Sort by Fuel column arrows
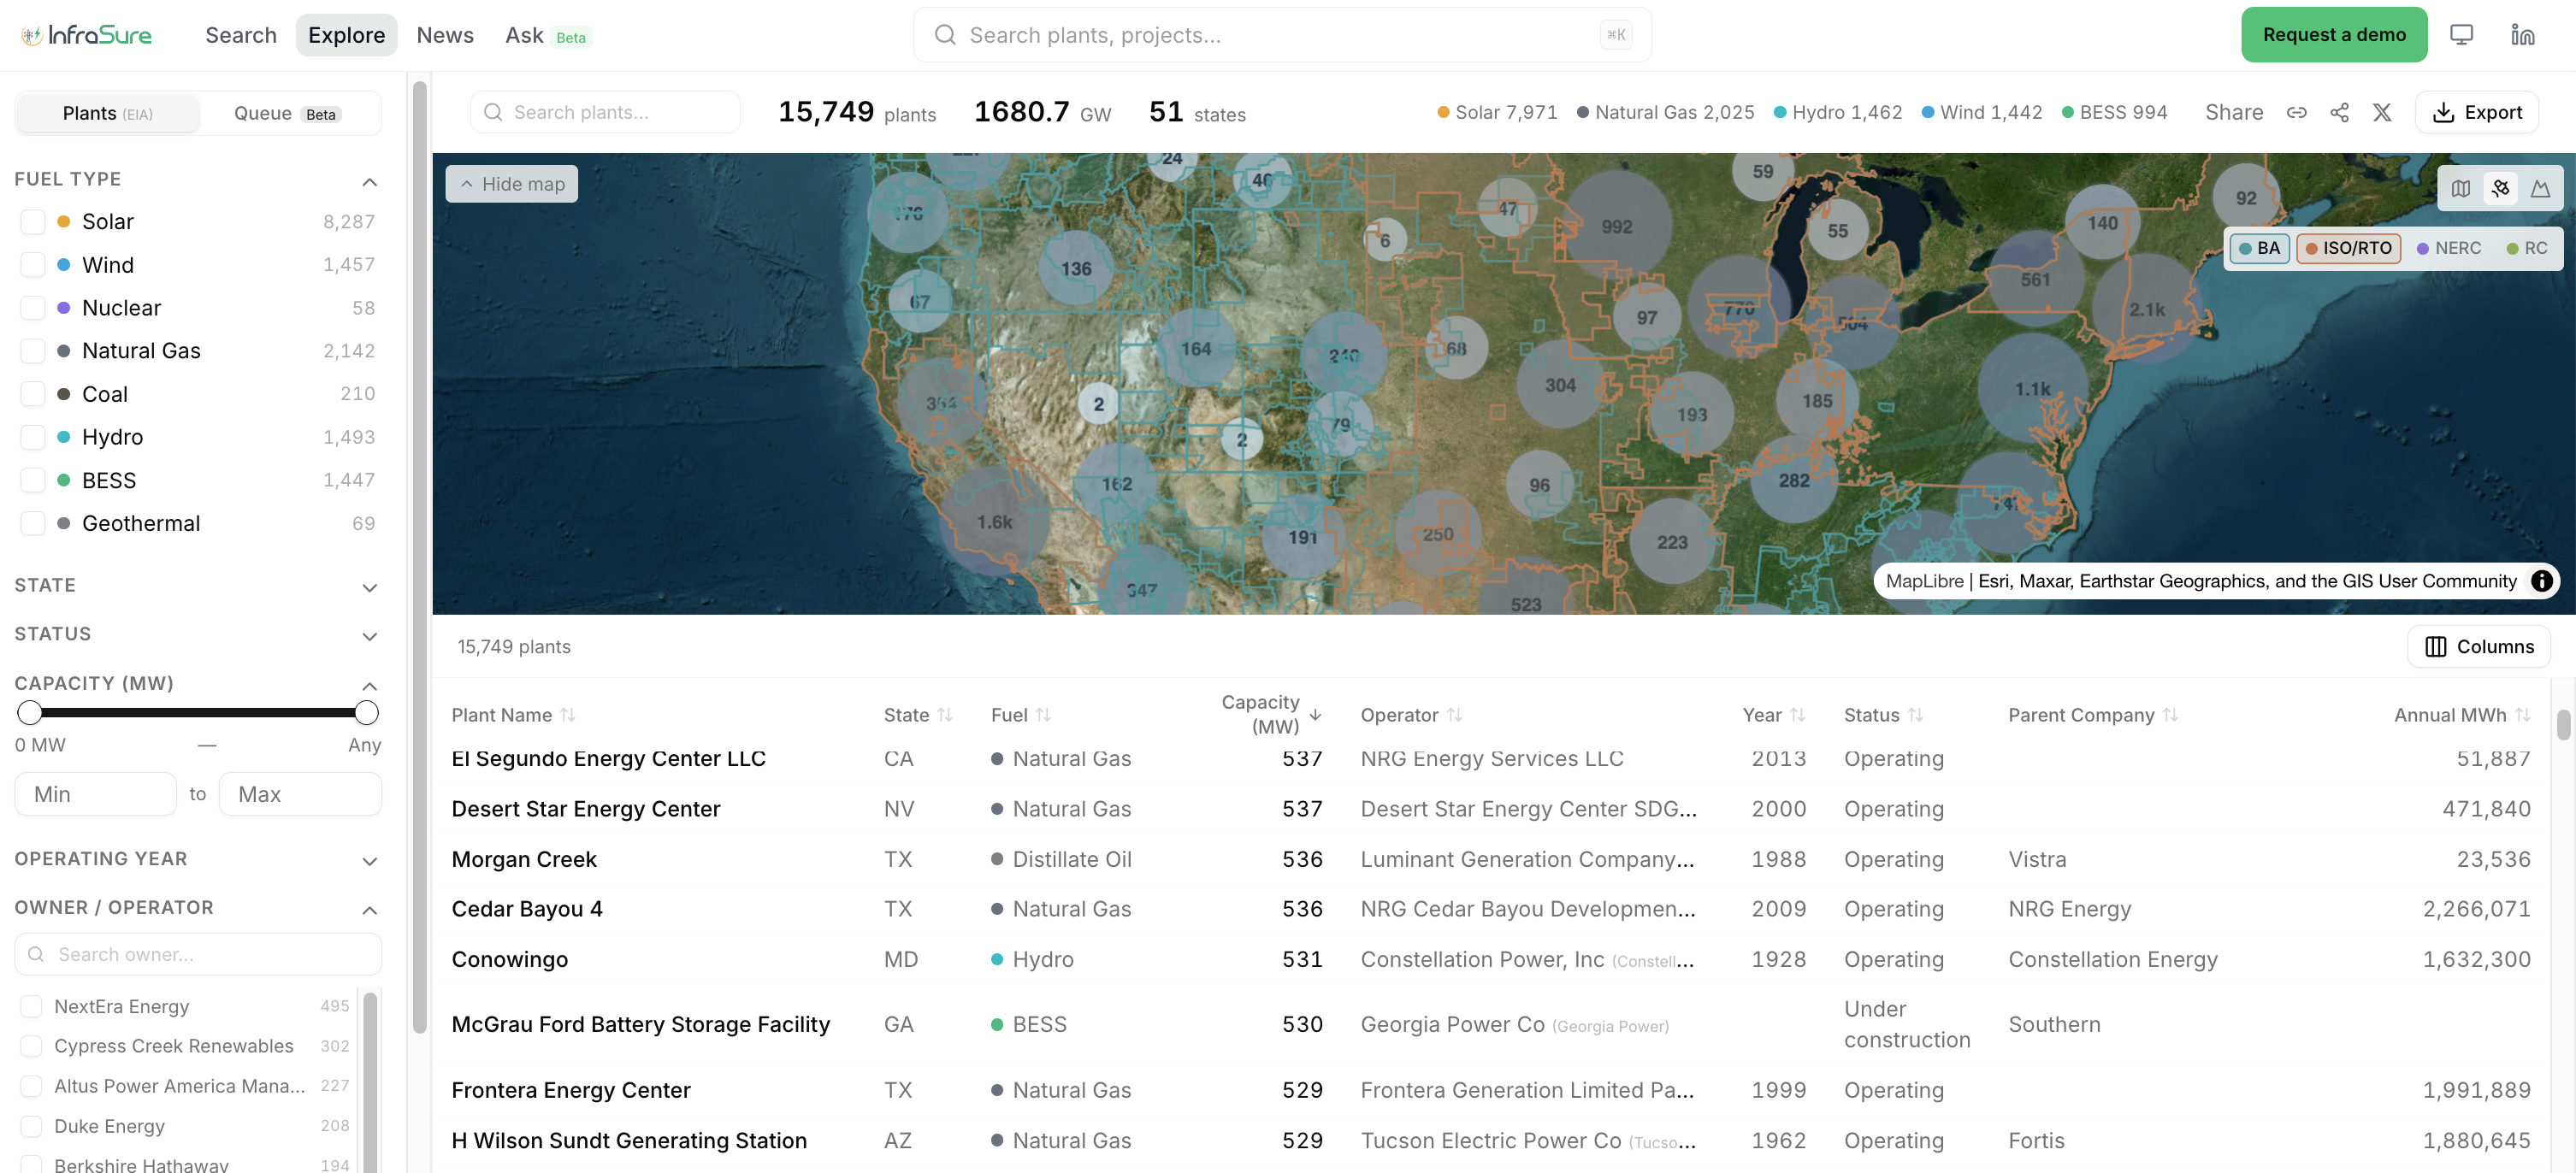This screenshot has height=1173, width=2576. point(1043,715)
